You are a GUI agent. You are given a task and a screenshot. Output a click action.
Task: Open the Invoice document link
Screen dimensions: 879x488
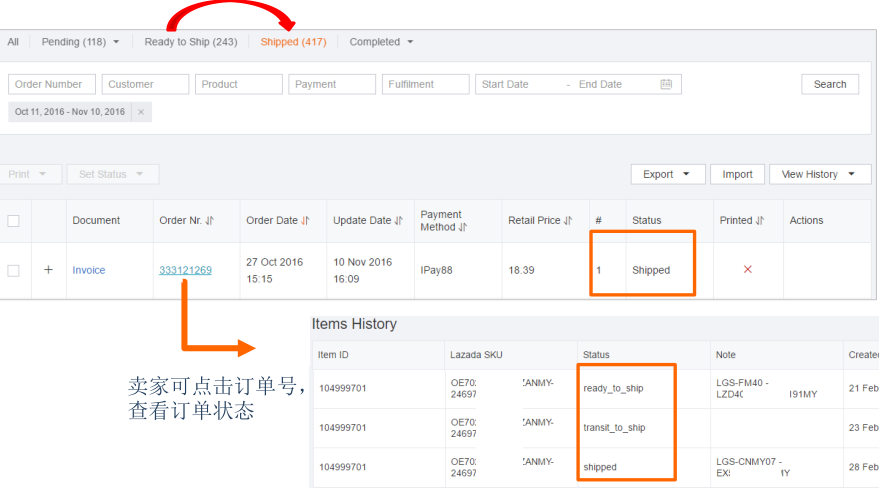[x=89, y=270]
